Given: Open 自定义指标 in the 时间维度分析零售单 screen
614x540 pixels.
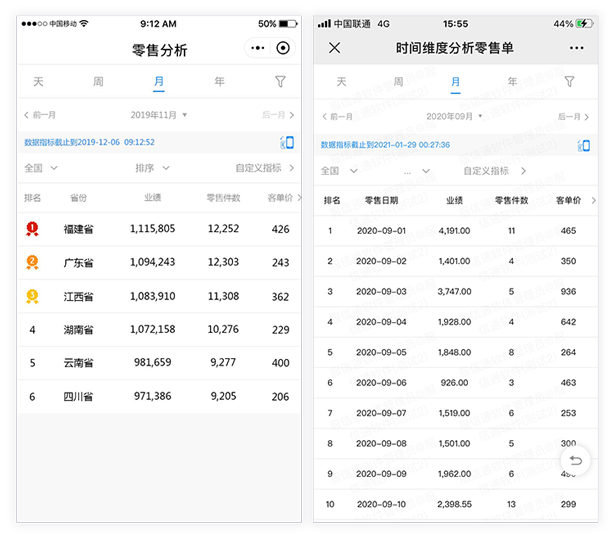Looking at the screenshot, I should click(495, 171).
